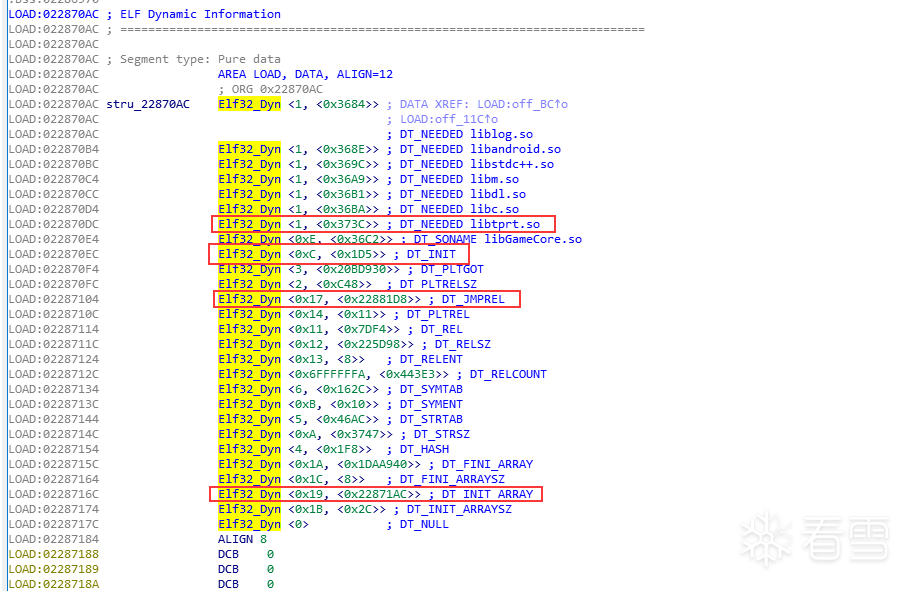The width and height of the screenshot is (911, 591).
Task: Click the value <0x6FFFFFFA, <0x443E3>>
Action: (x=368, y=374)
